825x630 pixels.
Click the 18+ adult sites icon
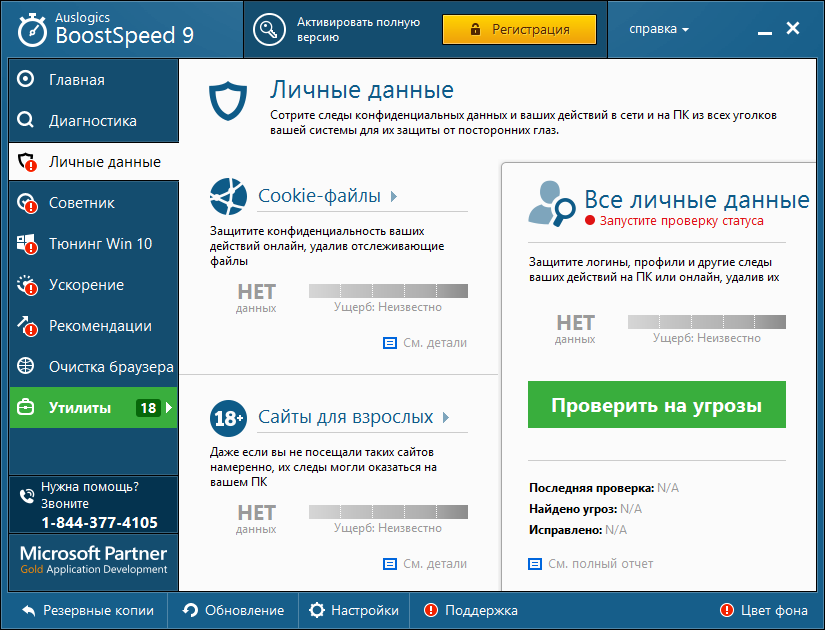coord(228,418)
